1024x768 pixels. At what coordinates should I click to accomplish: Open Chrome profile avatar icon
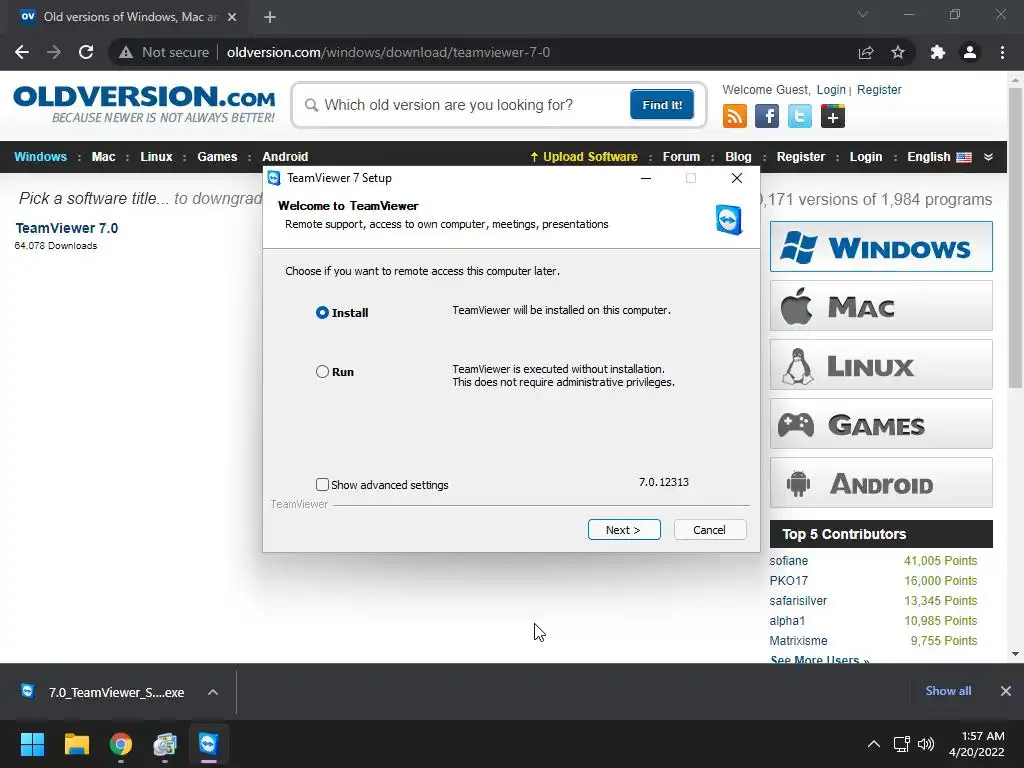coord(970,52)
